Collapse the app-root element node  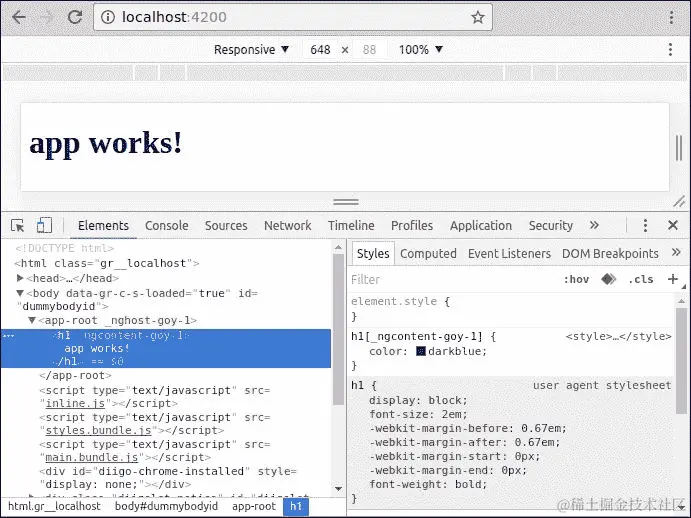[32, 320]
